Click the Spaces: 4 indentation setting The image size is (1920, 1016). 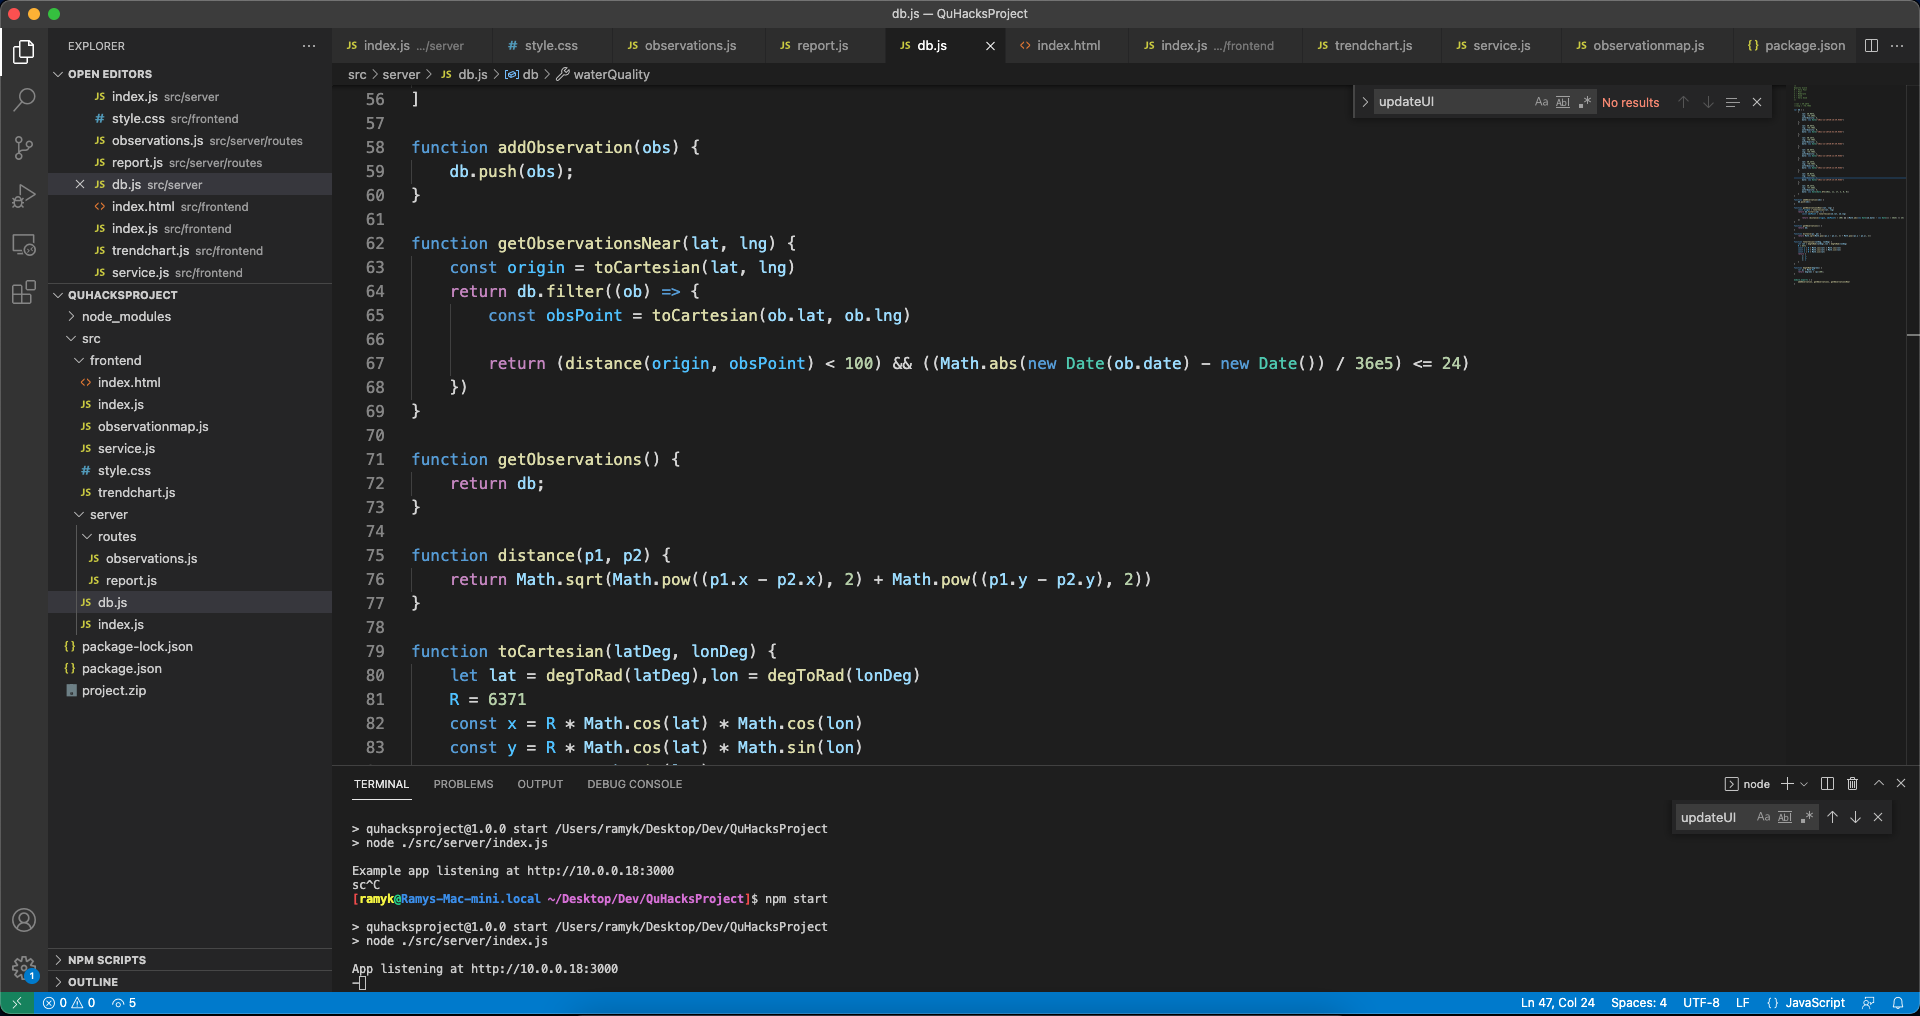1638,1003
